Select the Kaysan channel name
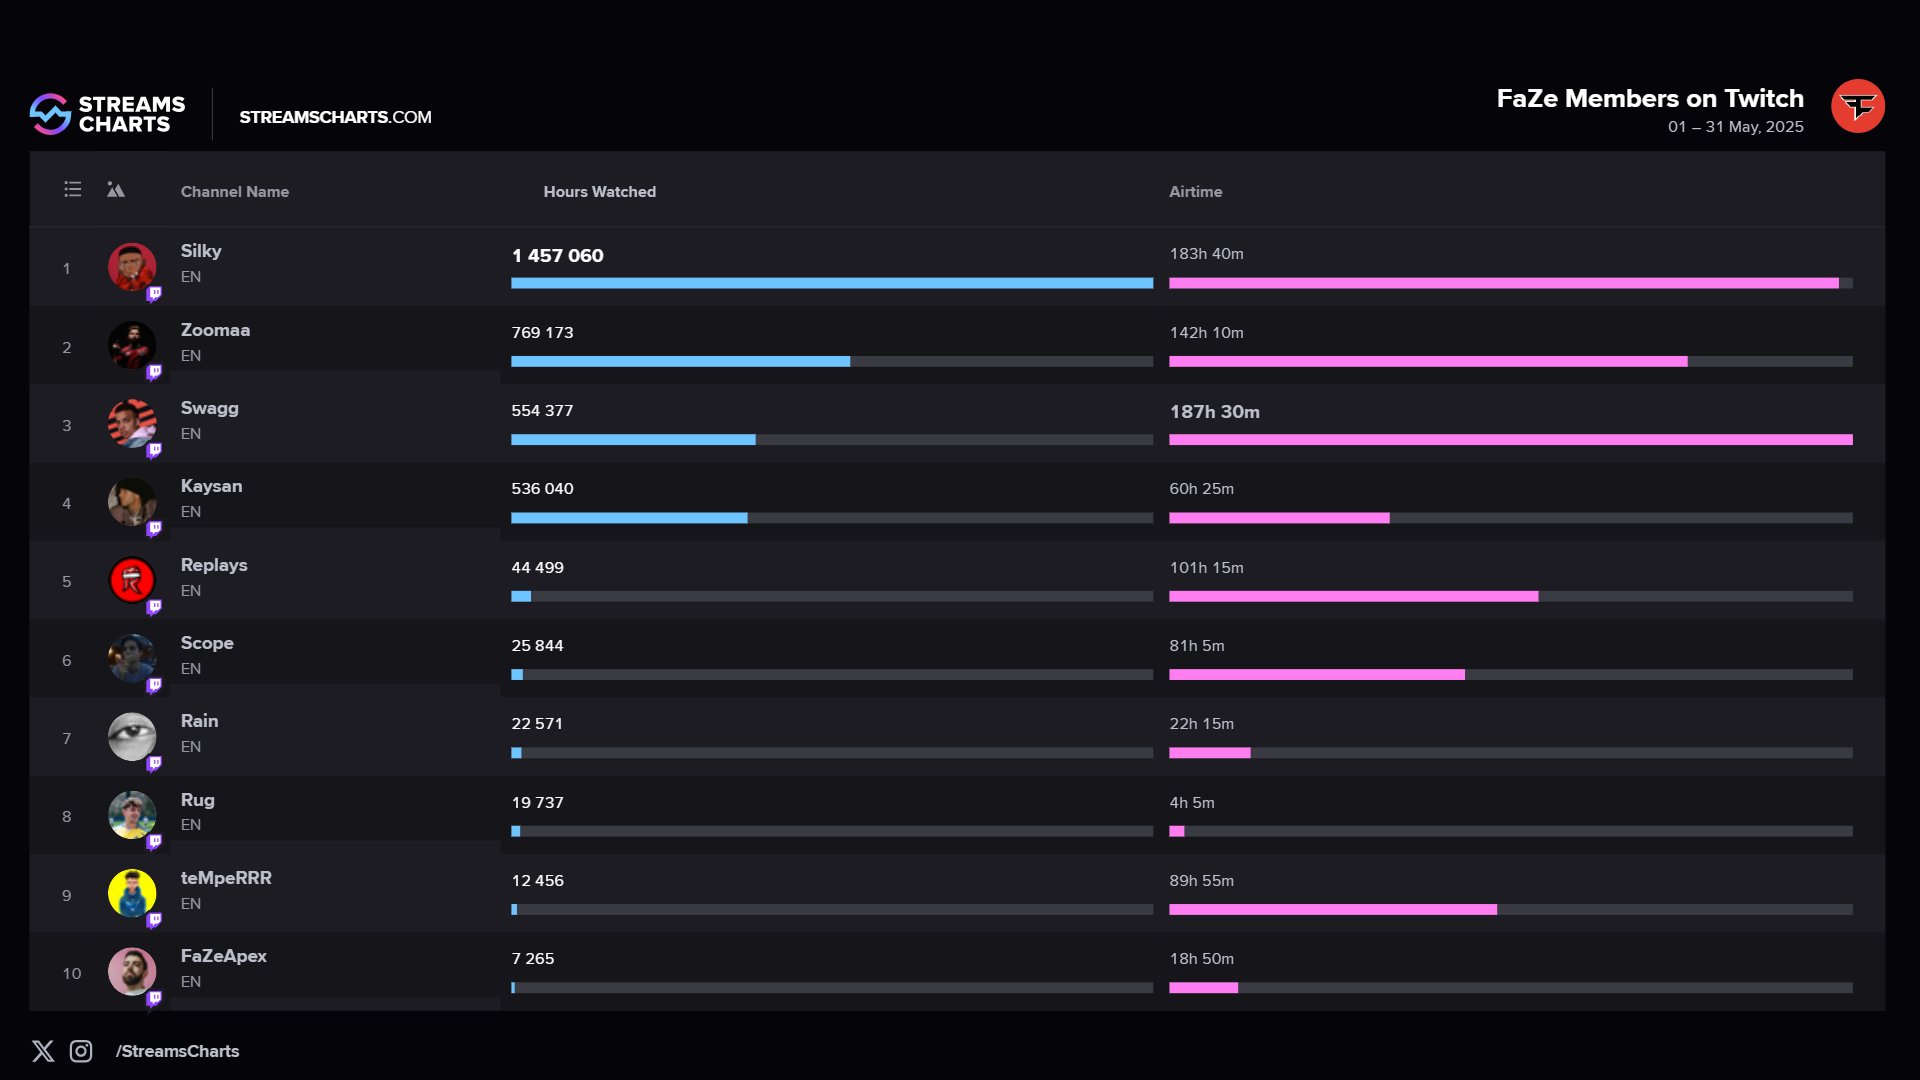The width and height of the screenshot is (1920, 1080). [x=211, y=486]
